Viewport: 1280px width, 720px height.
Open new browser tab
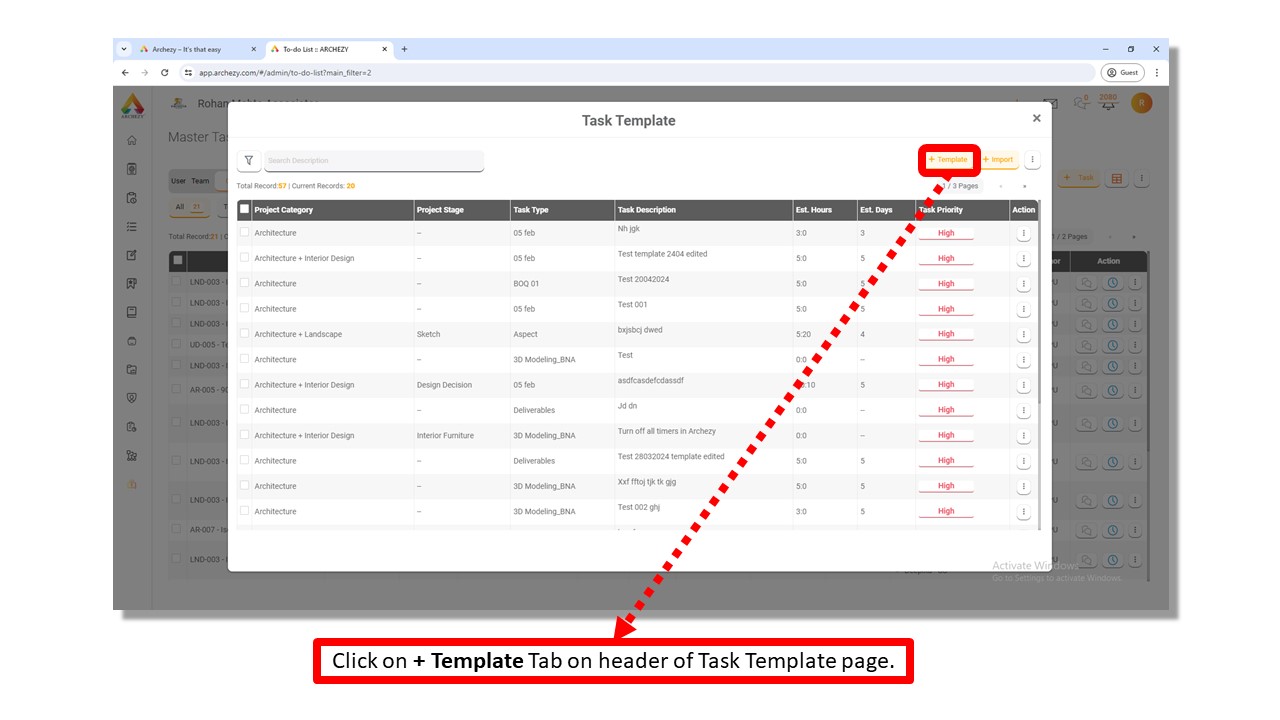click(x=404, y=49)
